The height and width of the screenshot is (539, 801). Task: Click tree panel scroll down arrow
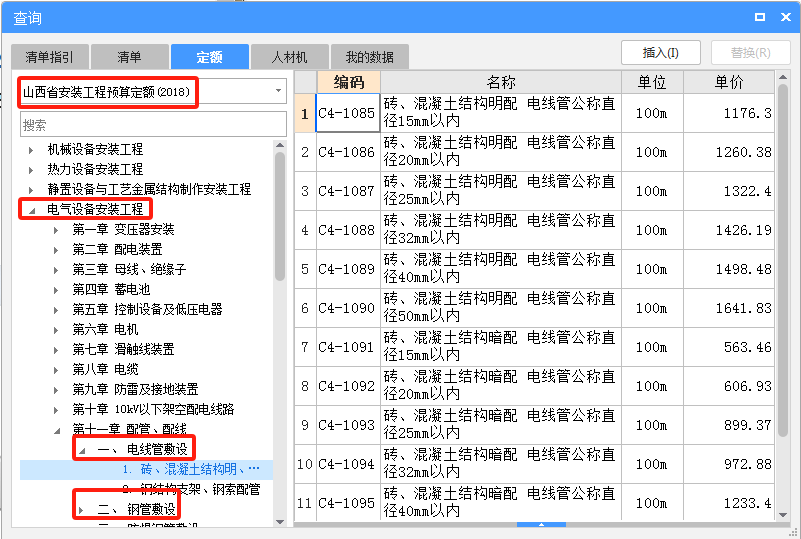click(x=280, y=522)
